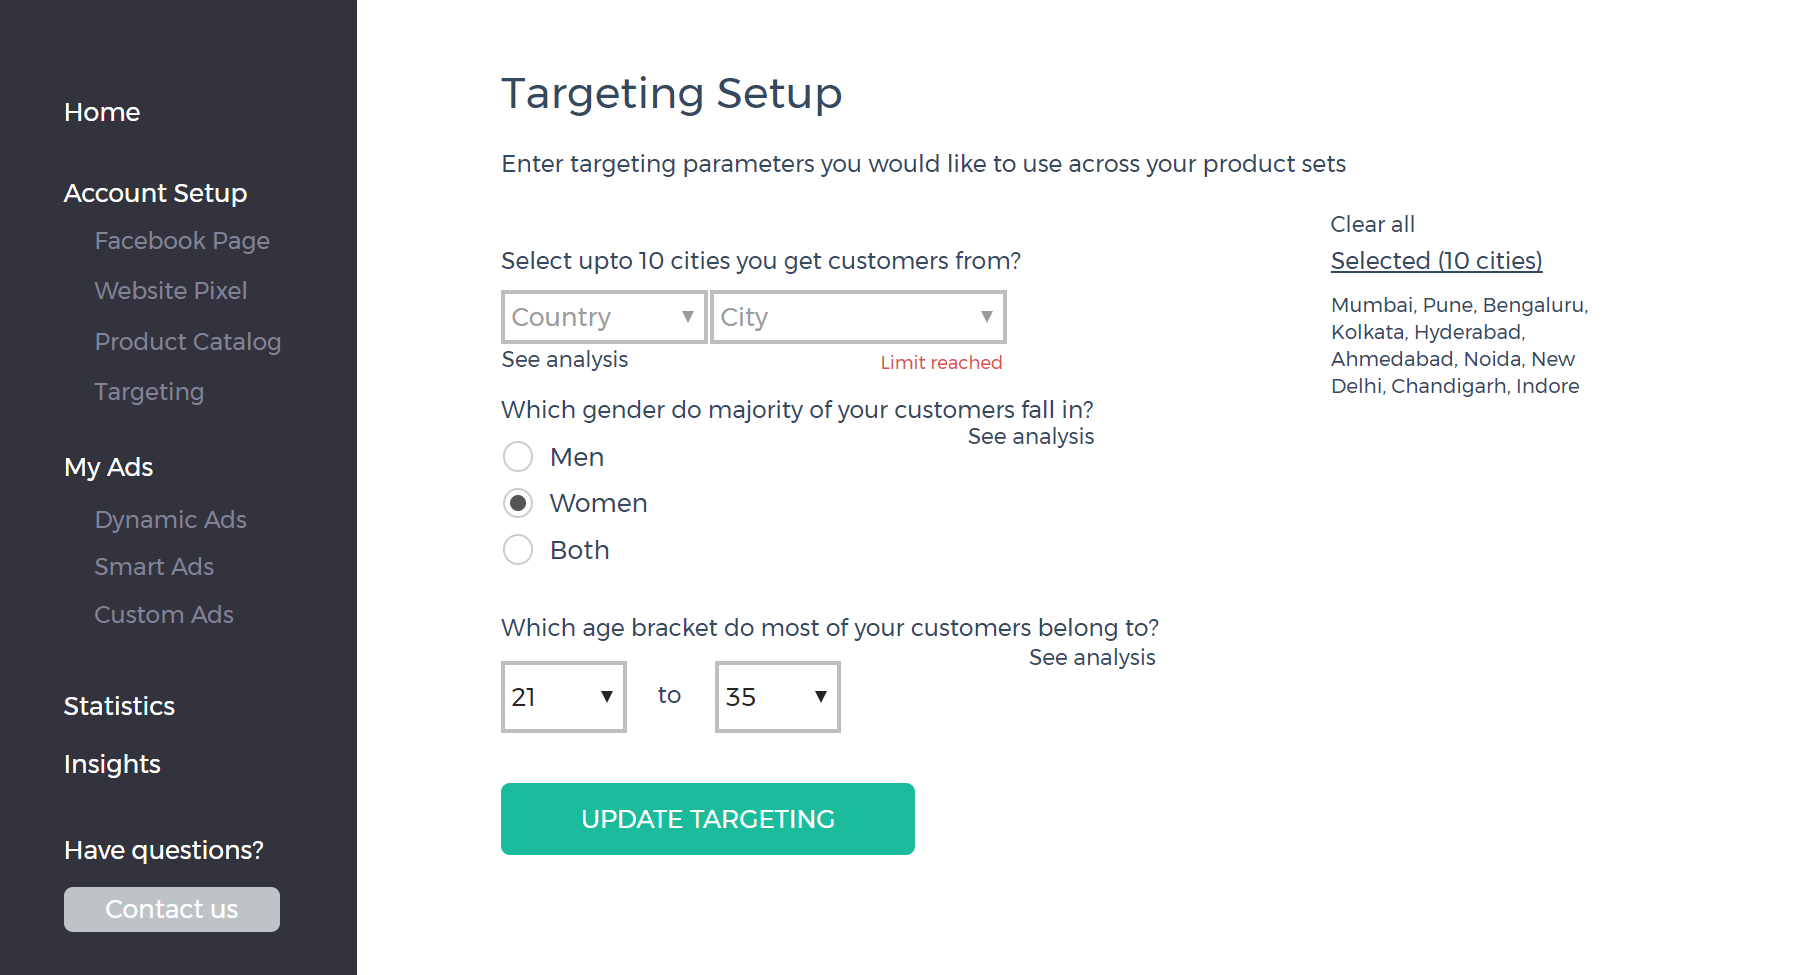Go to Smart Ads
This screenshot has width=1809, height=975.
click(x=154, y=567)
